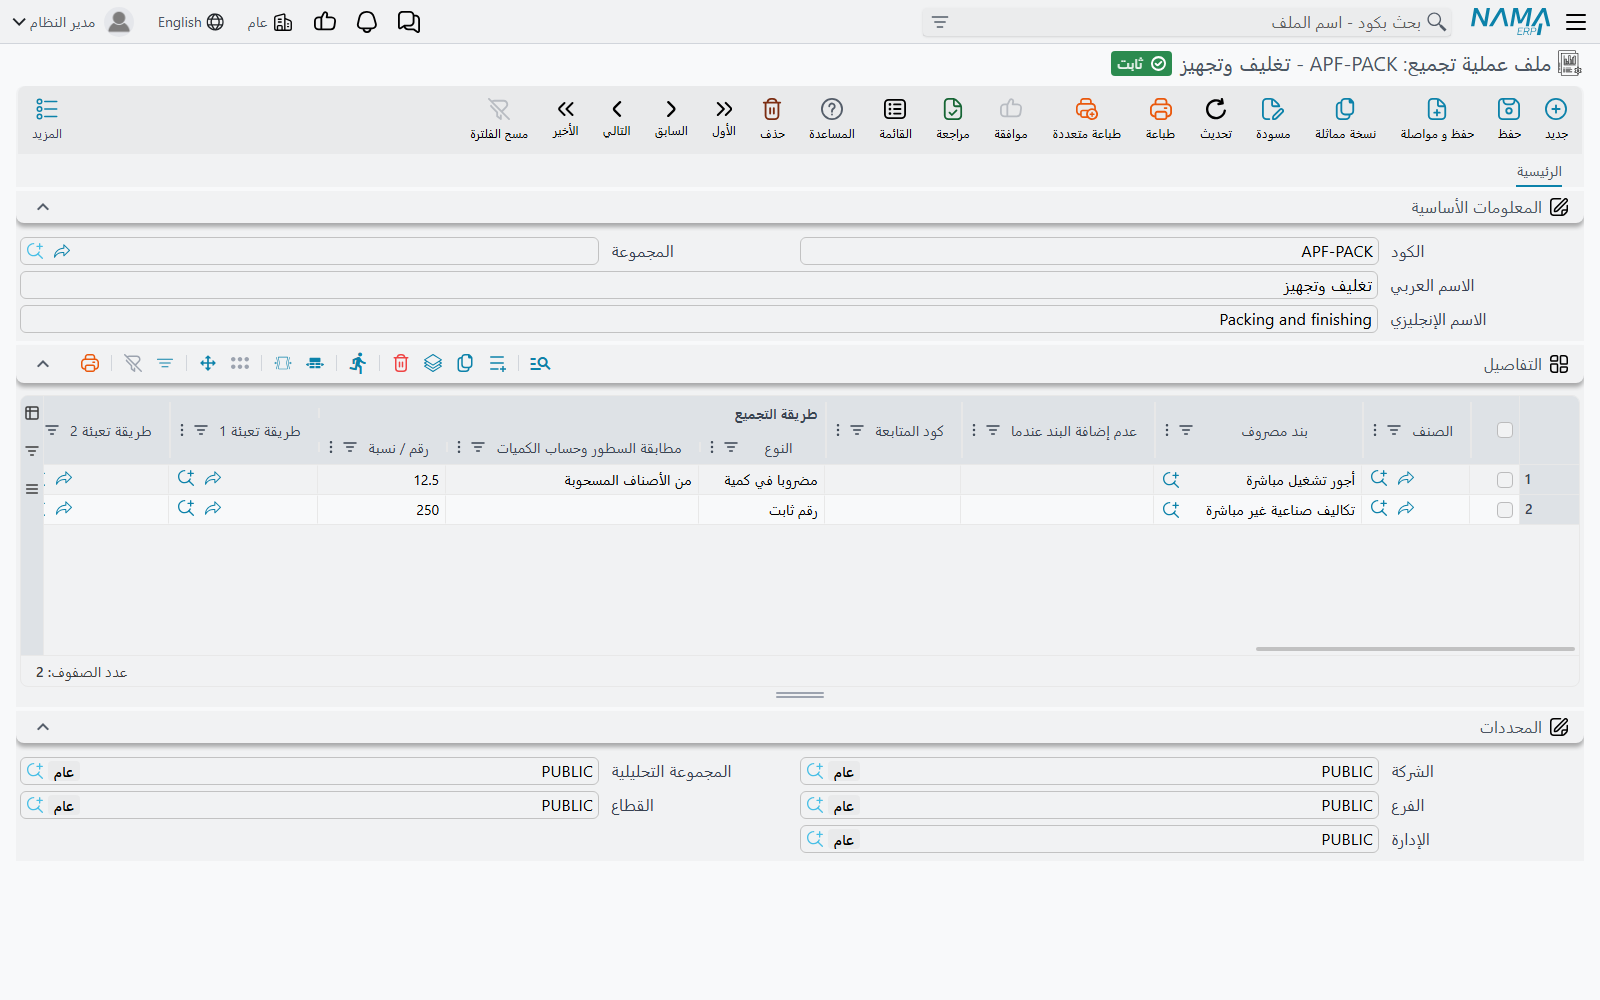Screen dimensions: 1600x1000
Task: Collapse المعلومات الأساسية section
Action: click(x=43, y=207)
